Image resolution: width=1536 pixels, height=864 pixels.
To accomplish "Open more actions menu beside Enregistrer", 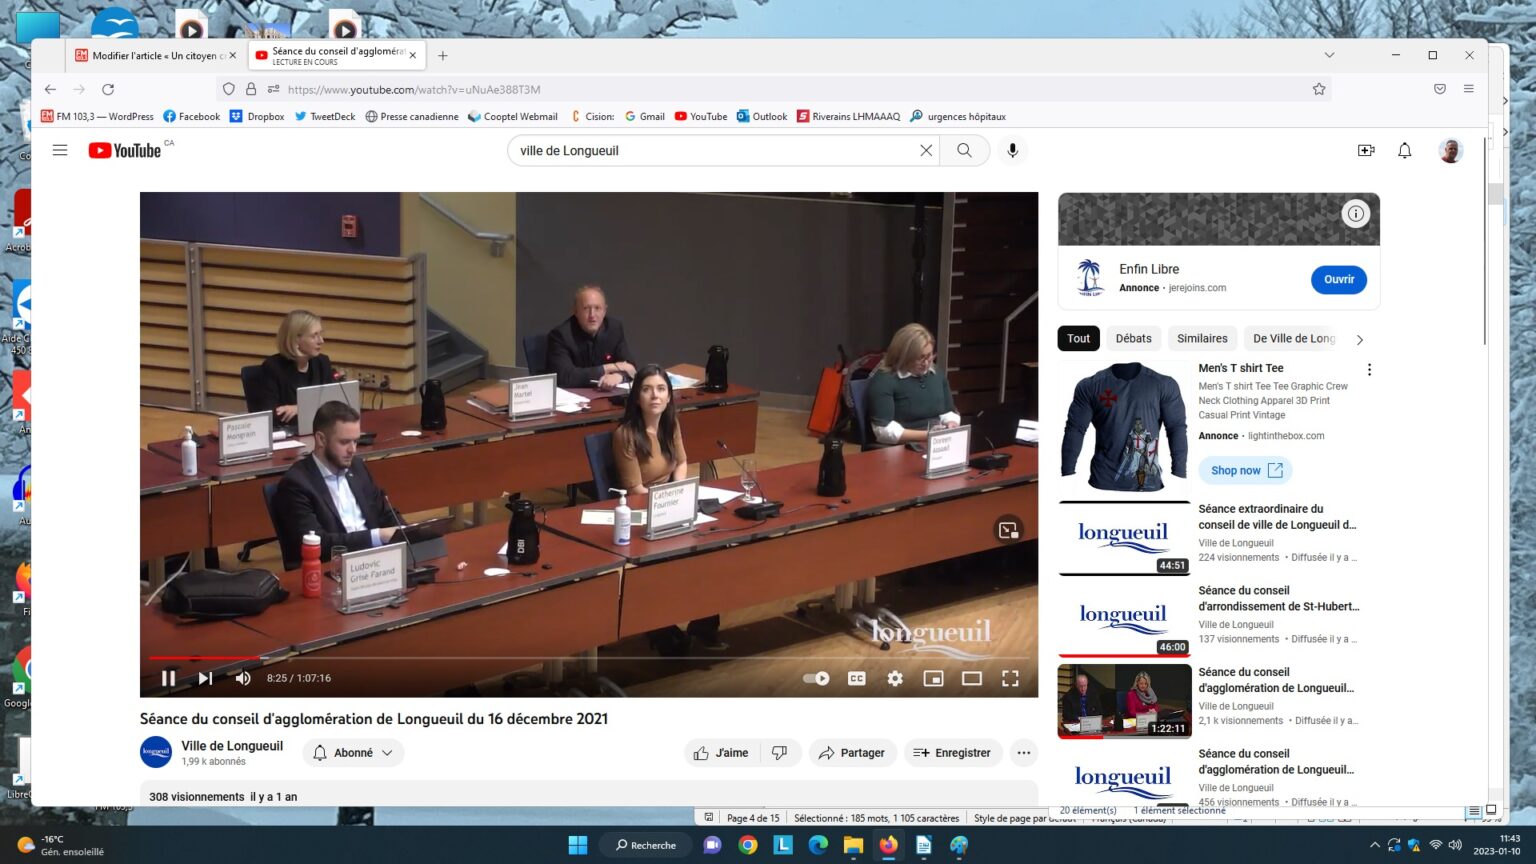I will [x=1023, y=753].
